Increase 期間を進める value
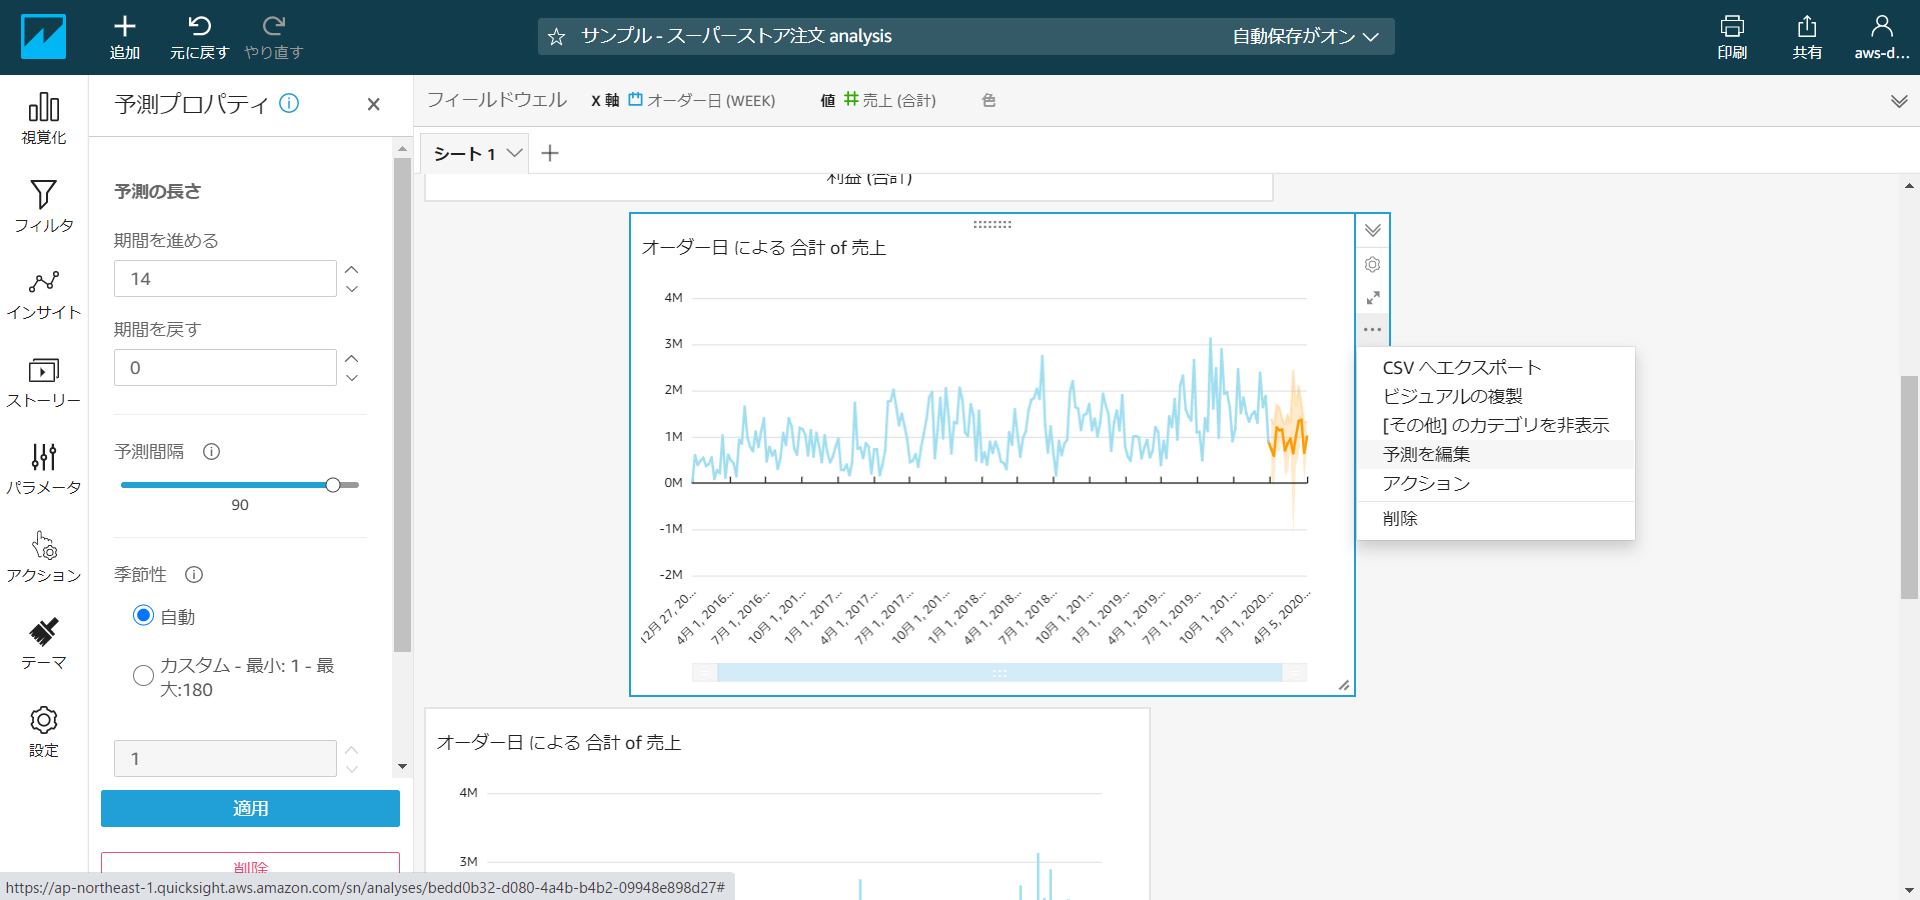Viewport: 1920px width, 900px height. pos(352,269)
